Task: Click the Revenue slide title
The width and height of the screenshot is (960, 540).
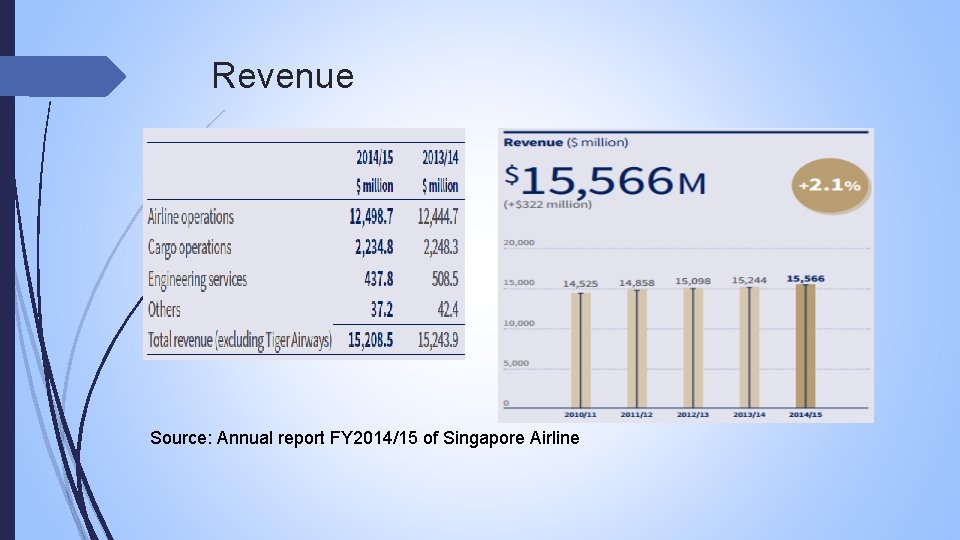Action: [x=282, y=76]
